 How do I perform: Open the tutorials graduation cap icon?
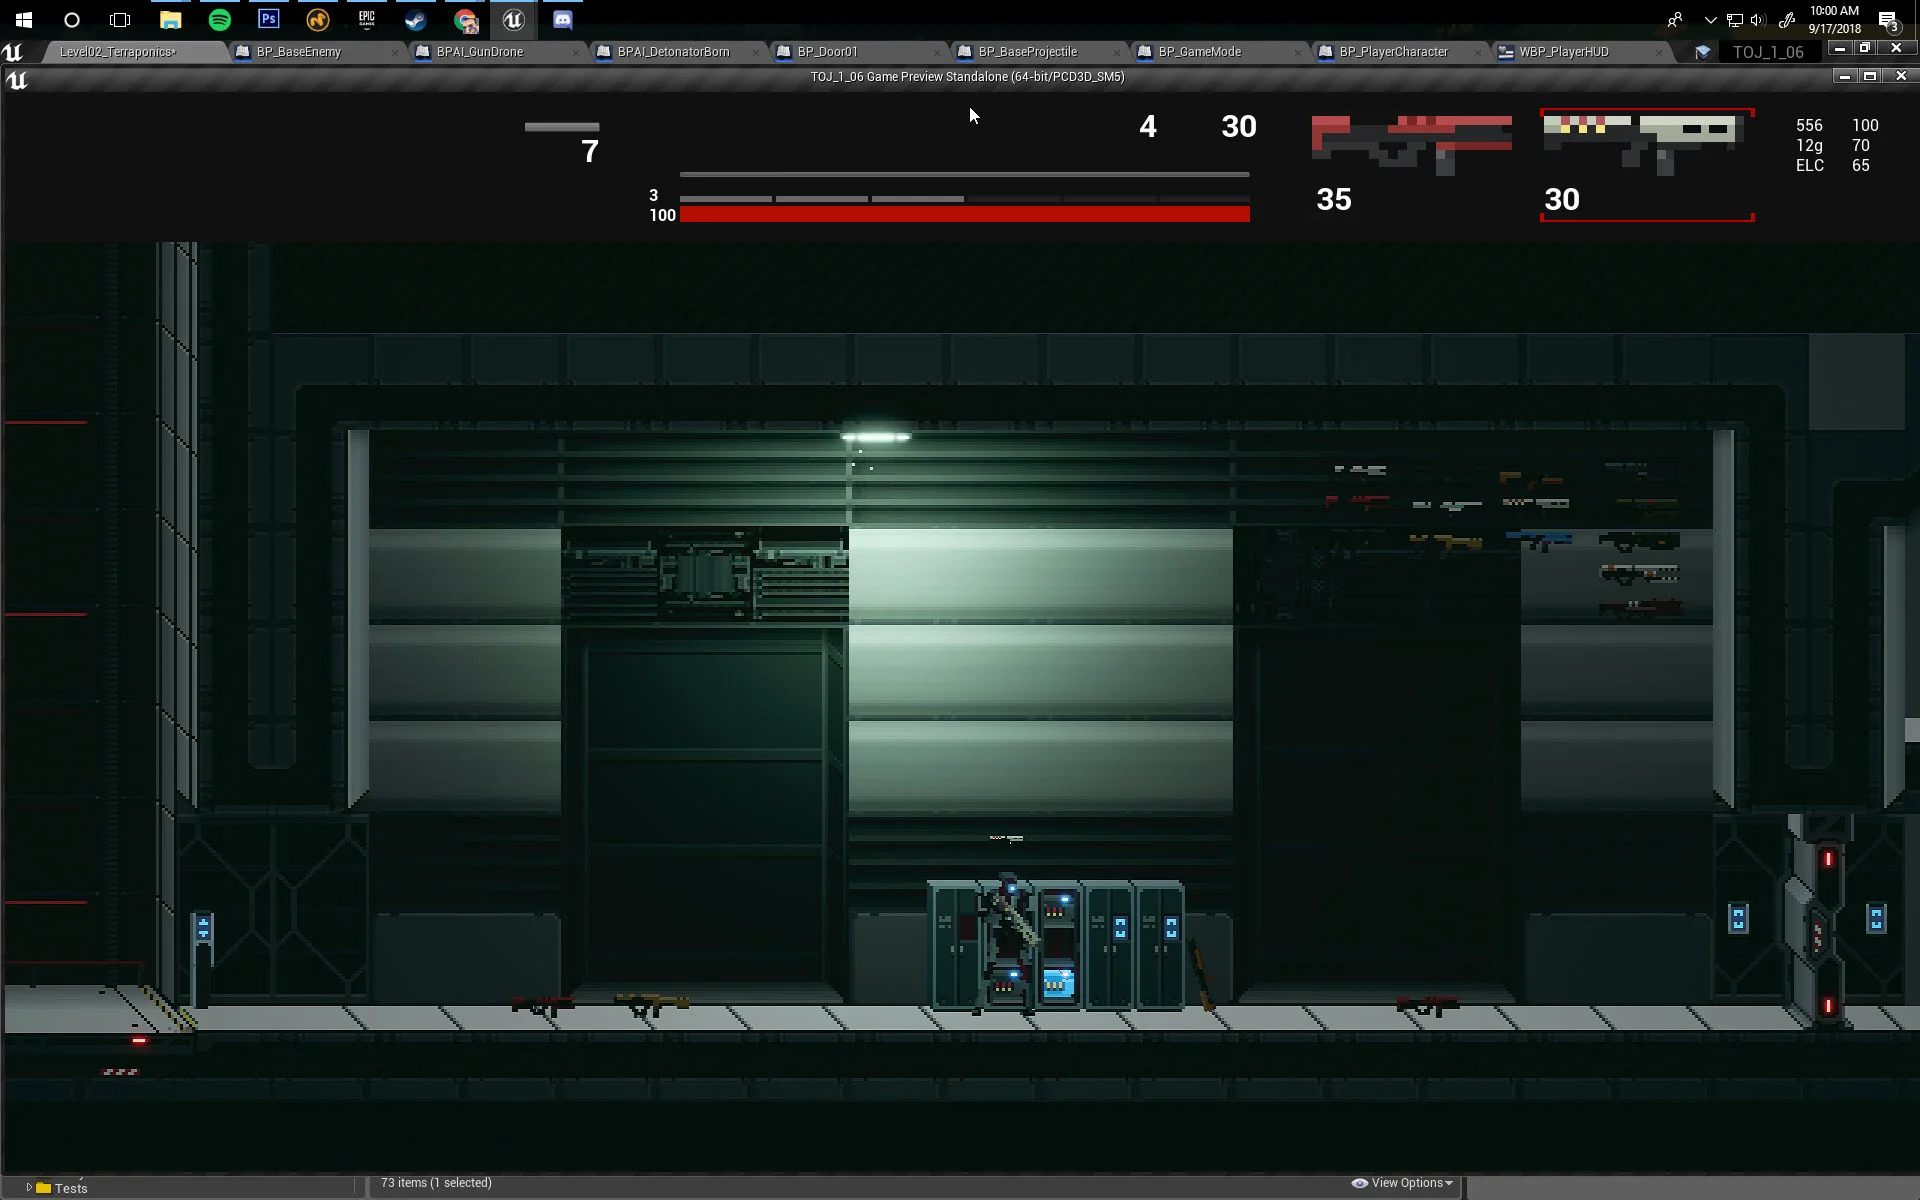pyautogui.click(x=1702, y=52)
